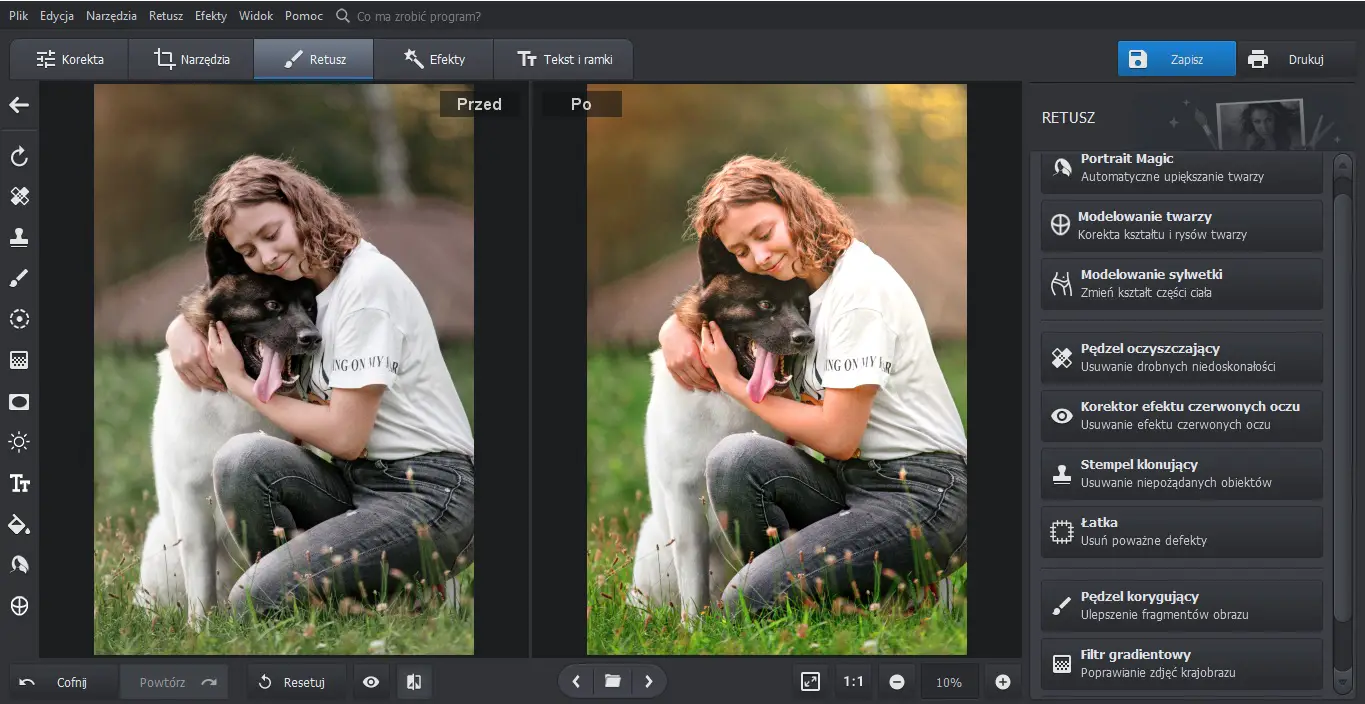This screenshot has width=1365, height=704.
Task: Click the brightness sun icon in toolbar
Action: click(19, 442)
